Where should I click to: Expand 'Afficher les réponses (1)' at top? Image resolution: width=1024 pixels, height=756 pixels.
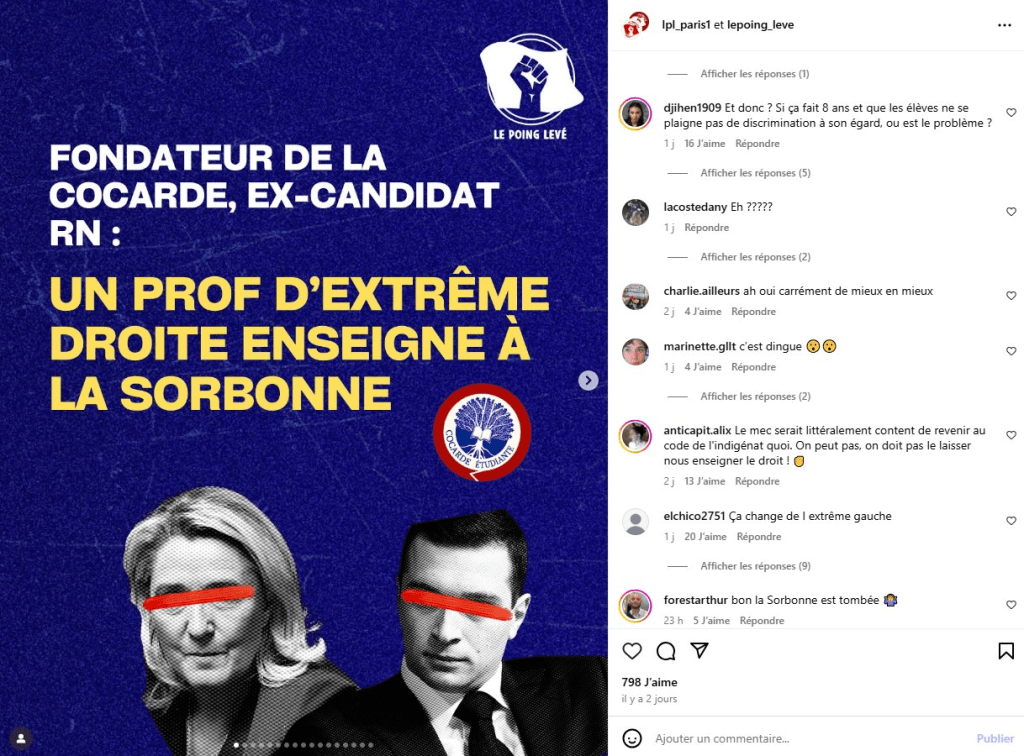(x=754, y=74)
